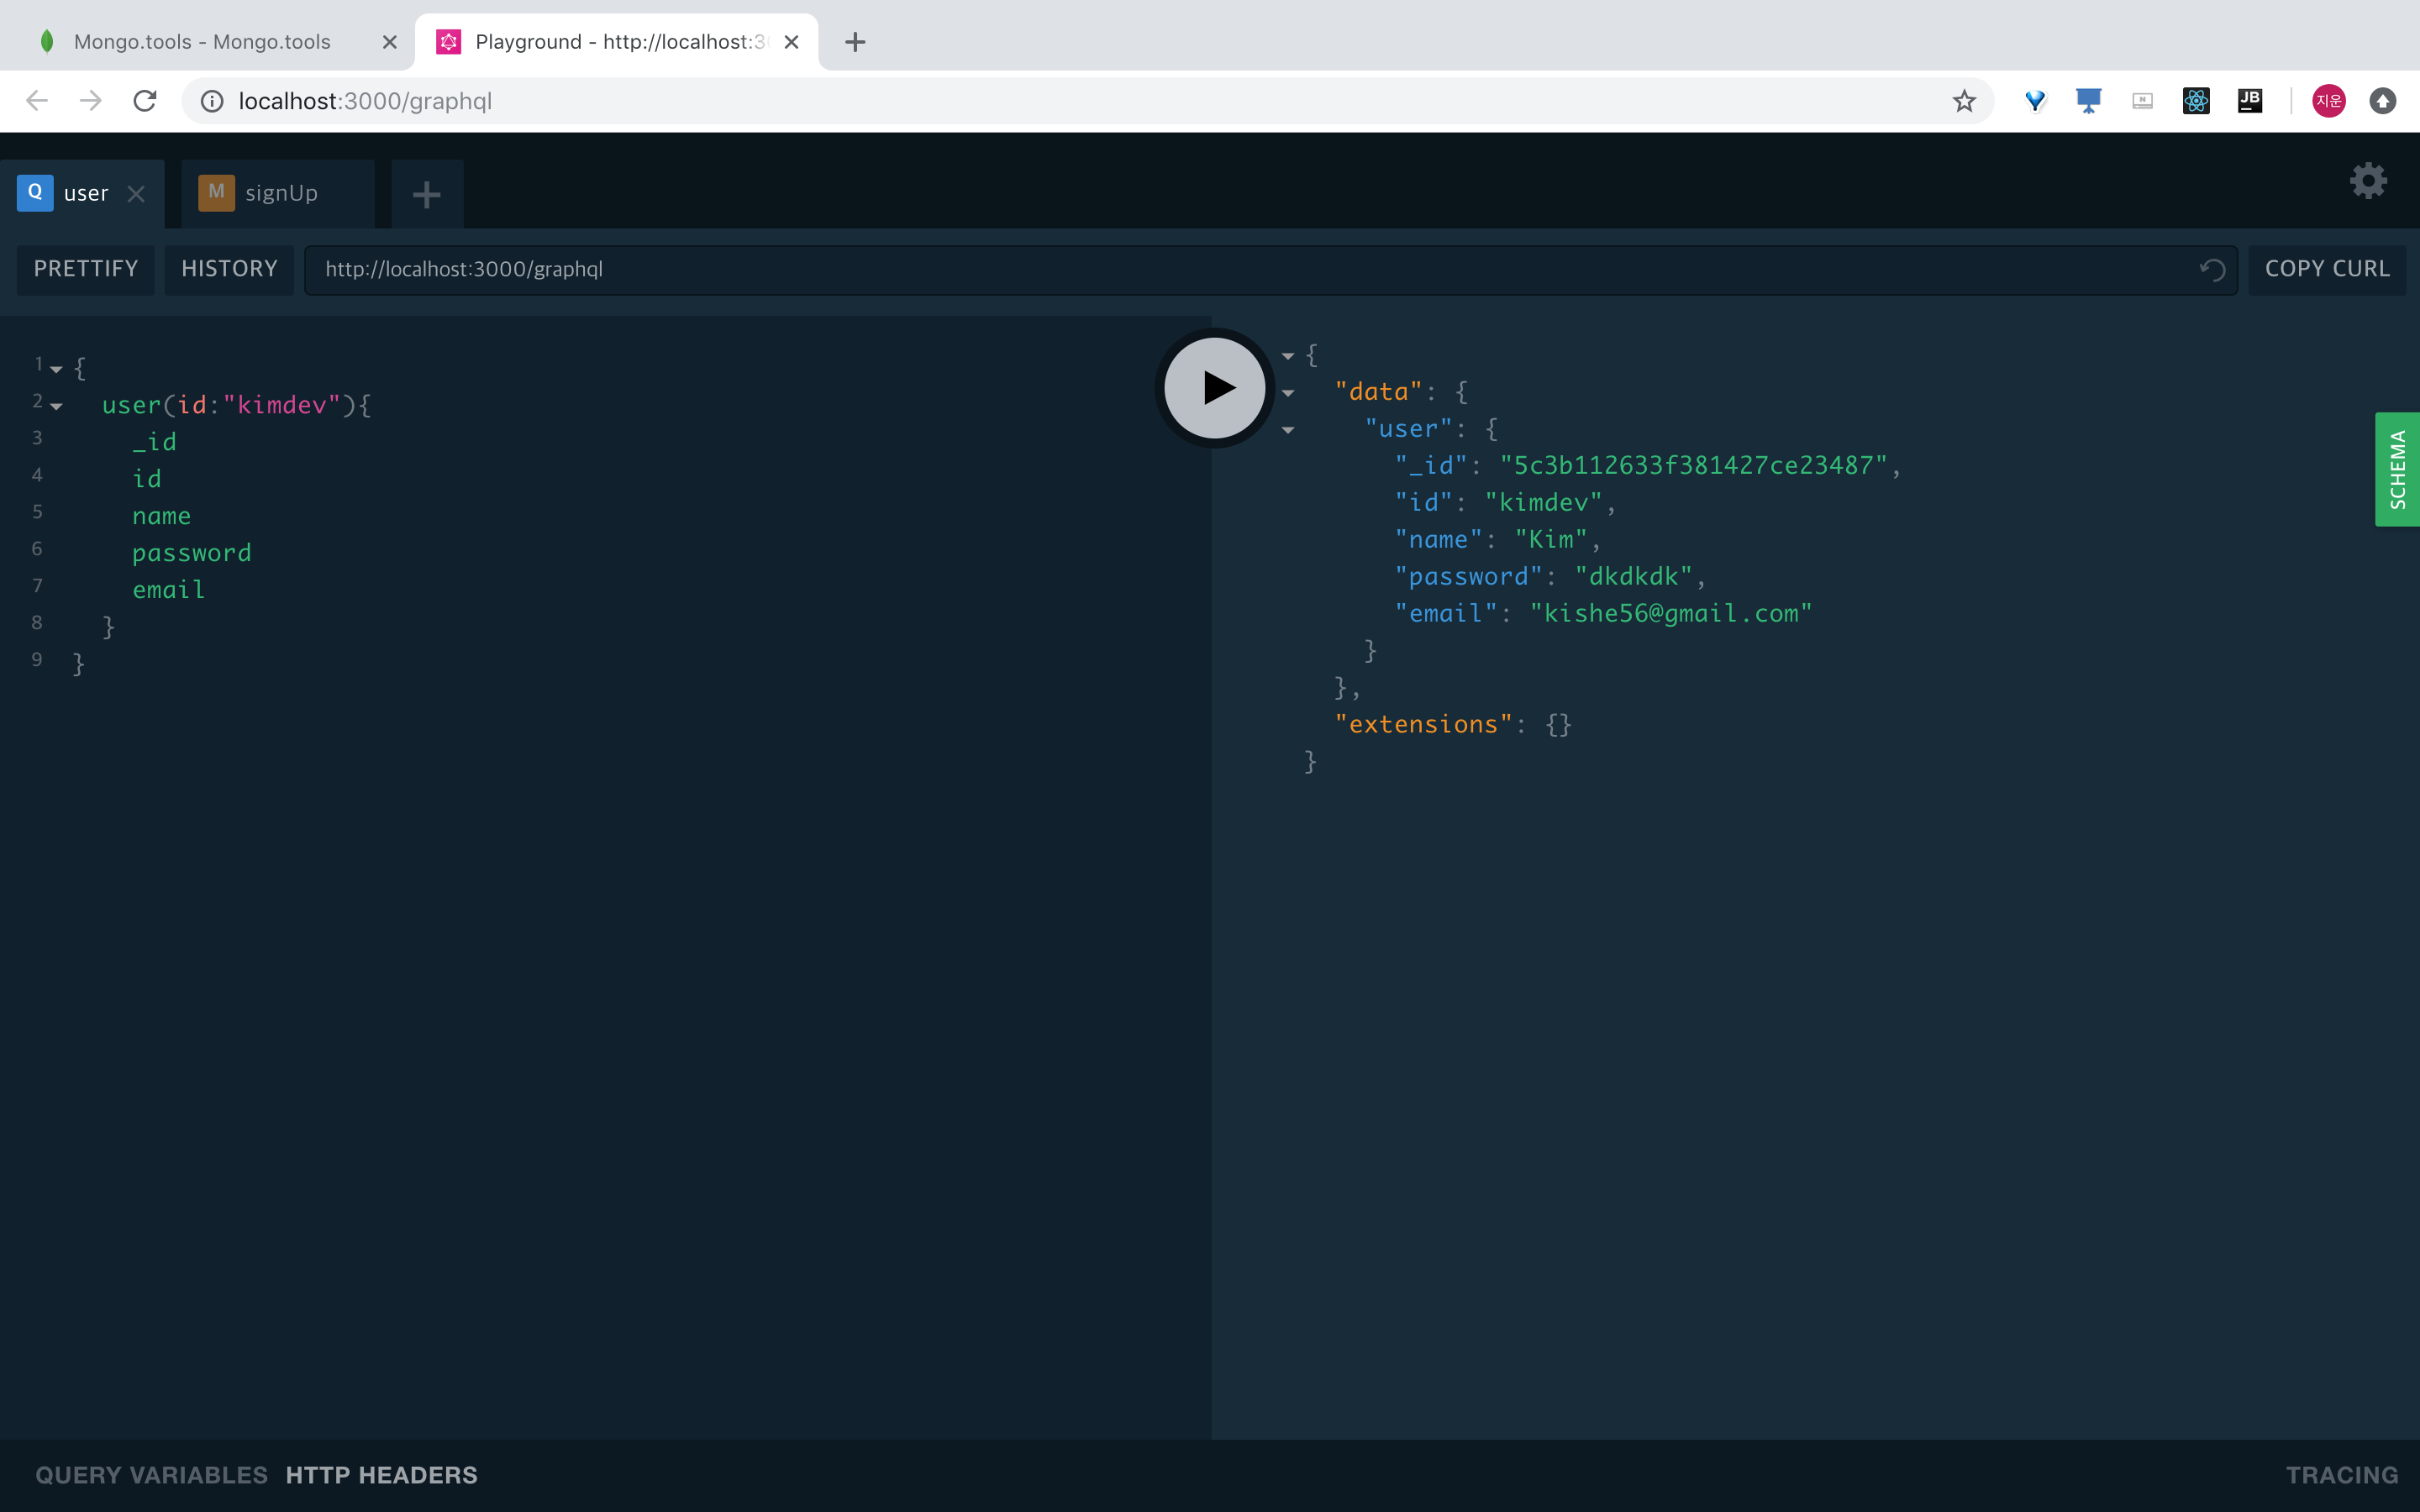Toggle the TRACING panel
The image size is (2420, 1512).
(x=2342, y=1475)
